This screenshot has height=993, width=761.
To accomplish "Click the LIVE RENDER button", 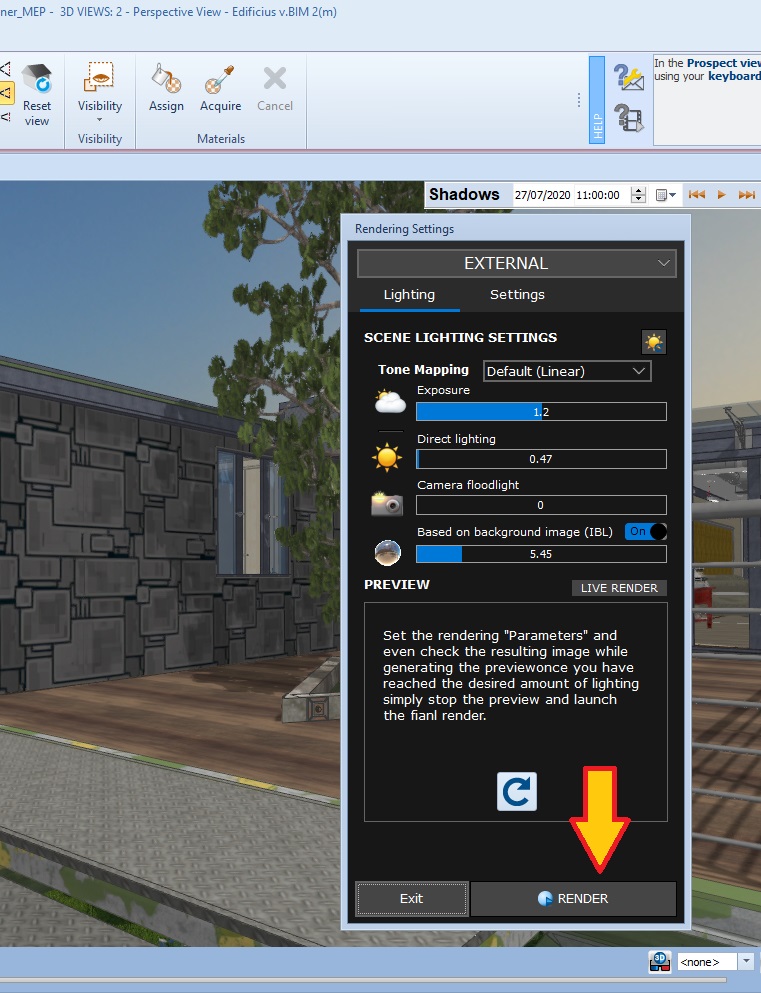I will click(619, 588).
